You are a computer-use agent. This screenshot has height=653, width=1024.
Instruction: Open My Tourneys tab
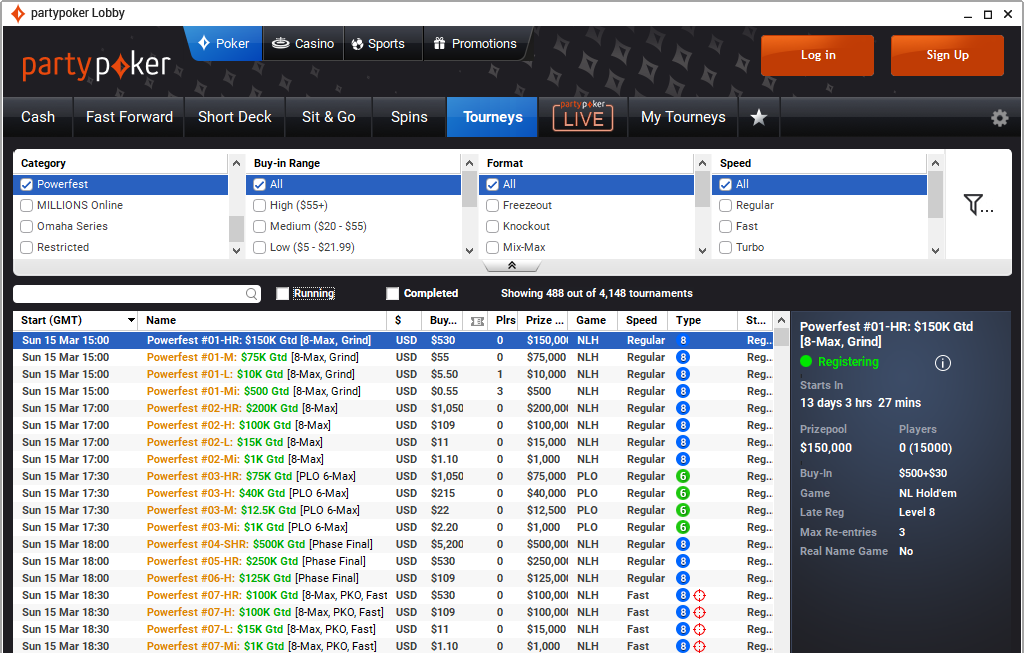click(x=683, y=117)
